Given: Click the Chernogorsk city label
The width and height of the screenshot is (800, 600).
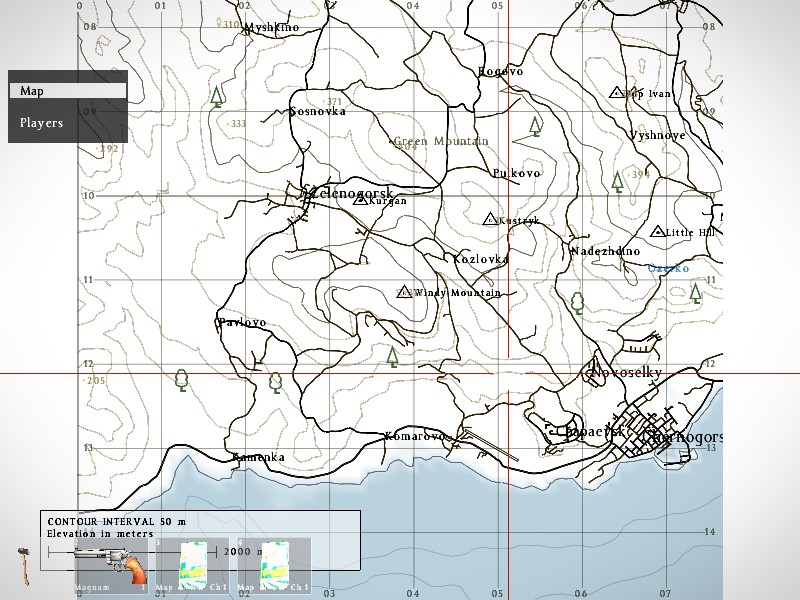Looking at the screenshot, I should tap(683, 437).
